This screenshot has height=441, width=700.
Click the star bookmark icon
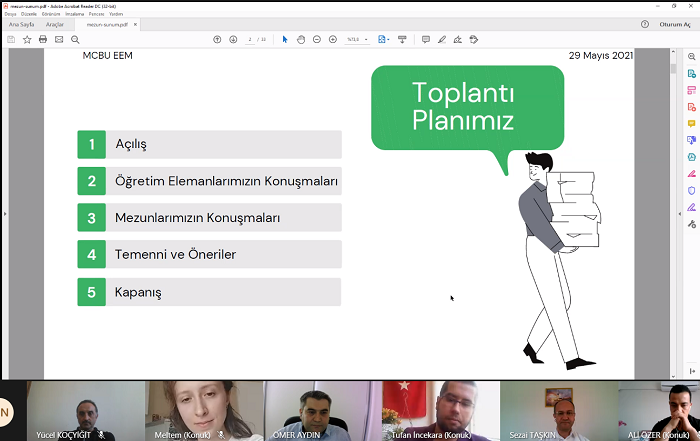coord(27,39)
